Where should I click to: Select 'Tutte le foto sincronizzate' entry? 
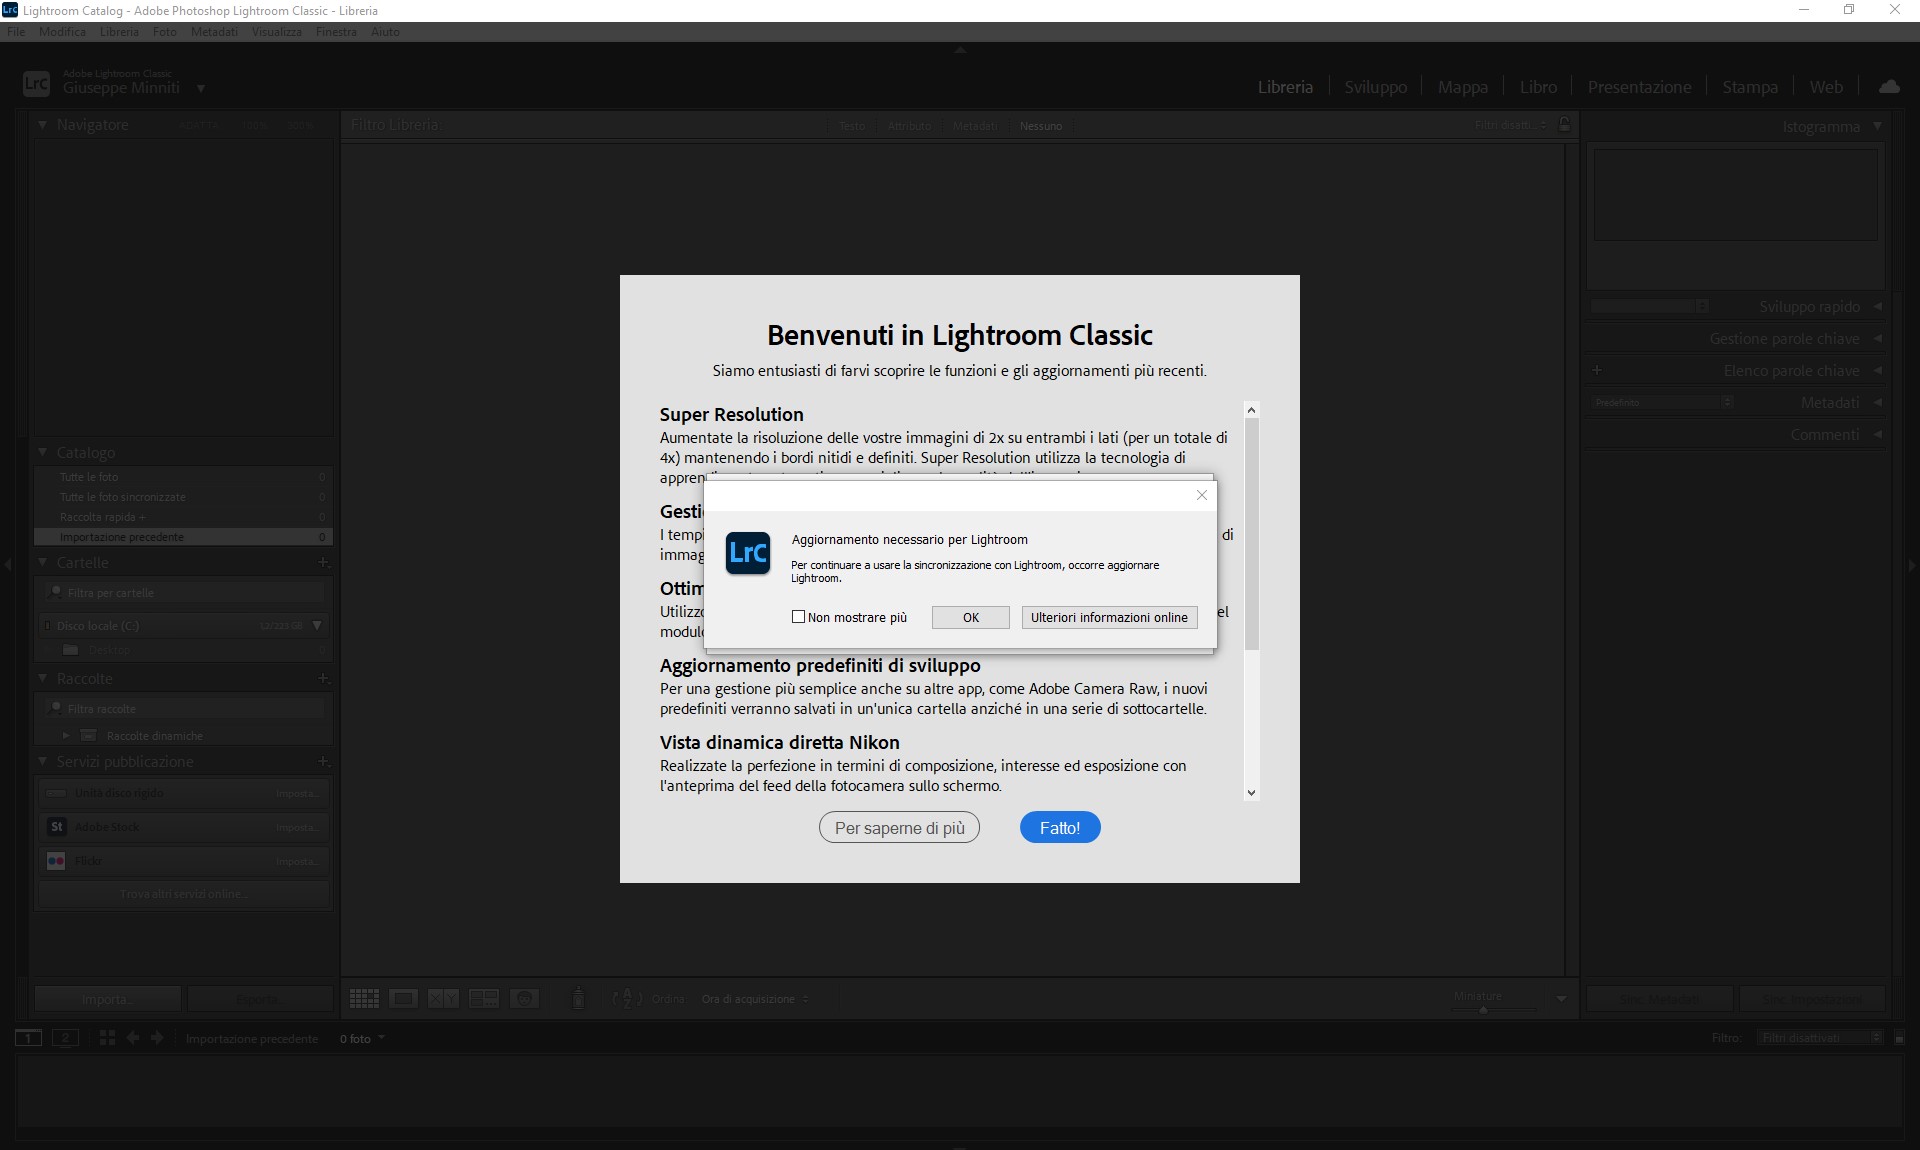[x=183, y=497]
